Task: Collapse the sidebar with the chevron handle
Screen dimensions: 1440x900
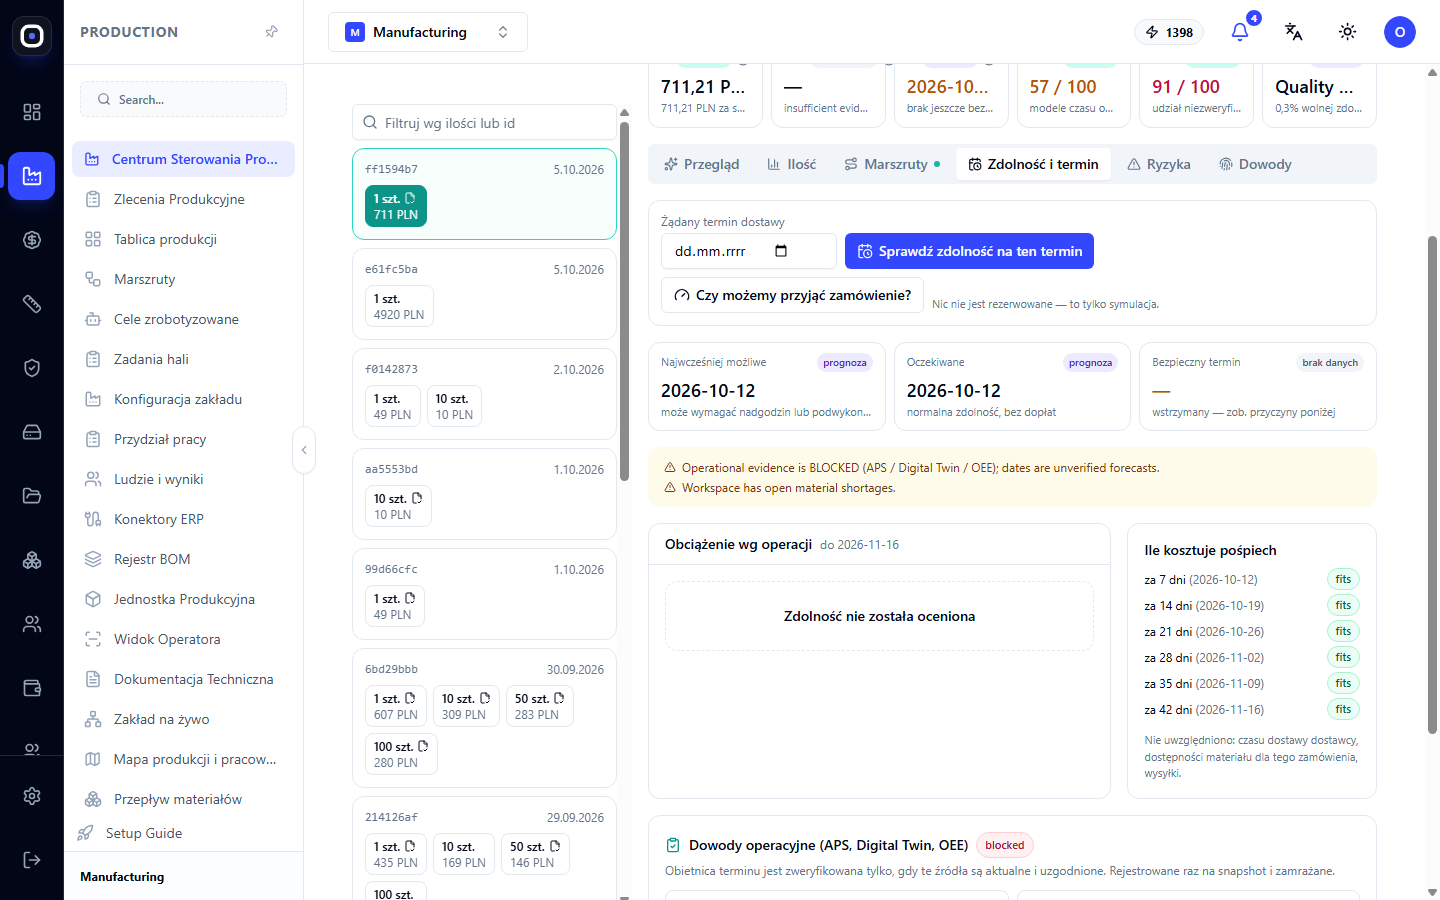Action: pyautogui.click(x=304, y=450)
